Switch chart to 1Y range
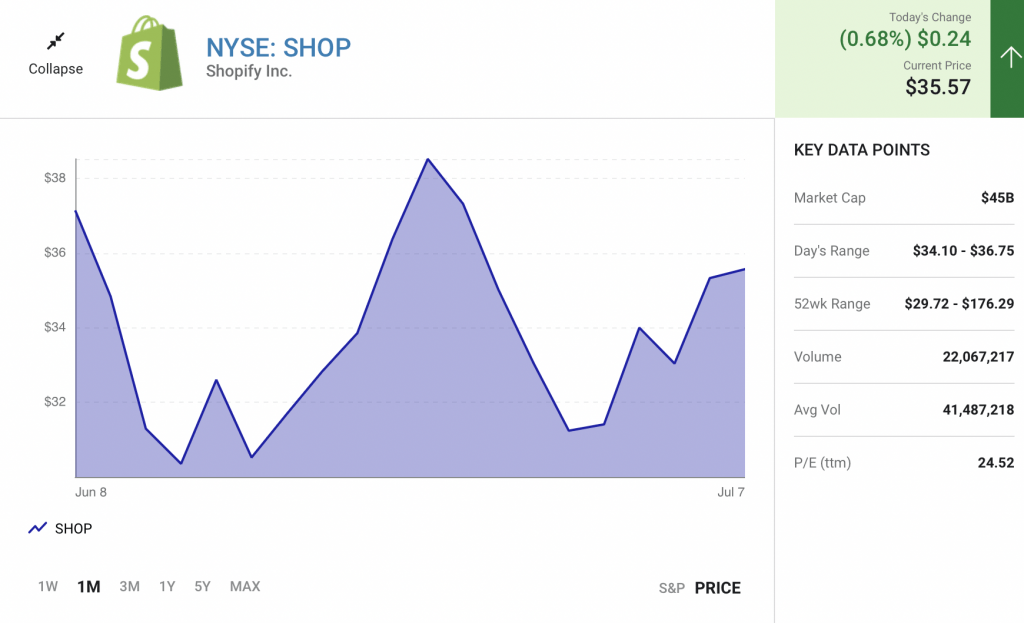This screenshot has height=623, width=1024. 167,587
